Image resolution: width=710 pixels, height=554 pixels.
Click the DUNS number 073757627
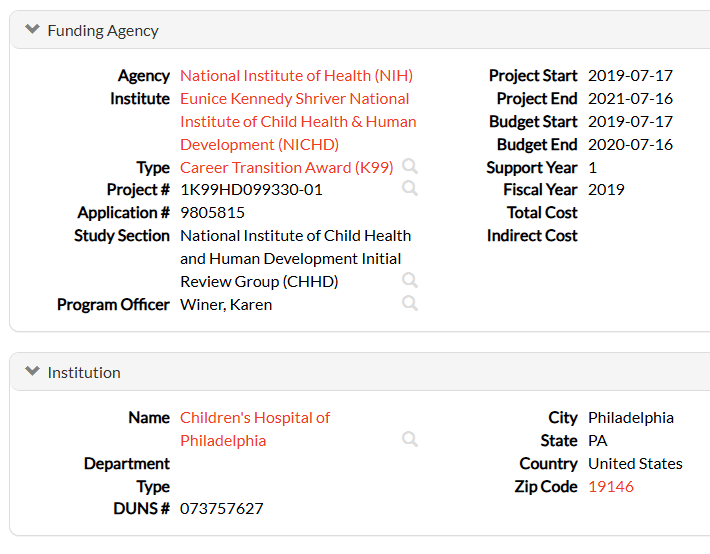[x=221, y=509]
